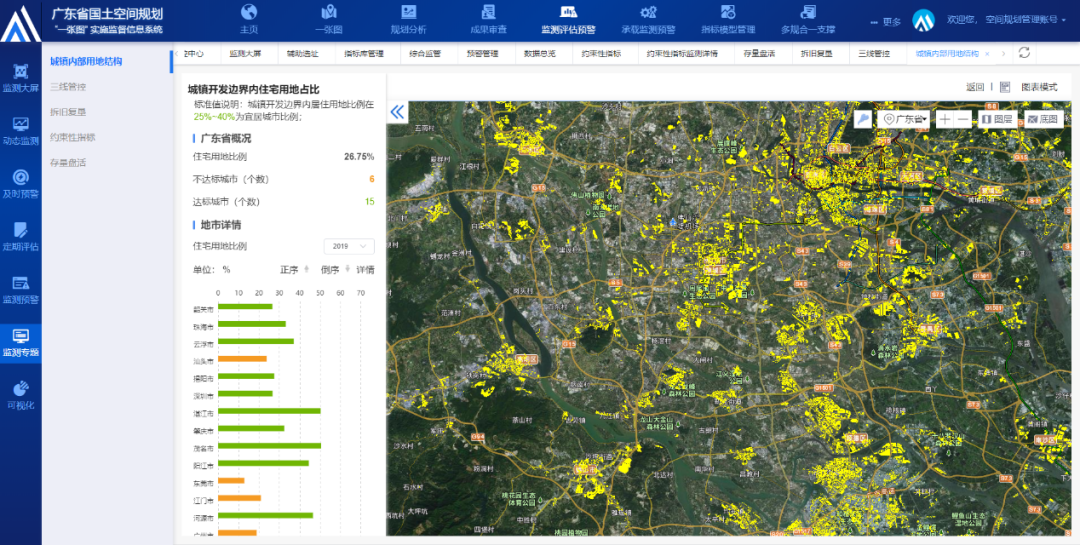The width and height of the screenshot is (1080, 545).
Task: Click the 达标城市 count value 15
Action: (370, 202)
